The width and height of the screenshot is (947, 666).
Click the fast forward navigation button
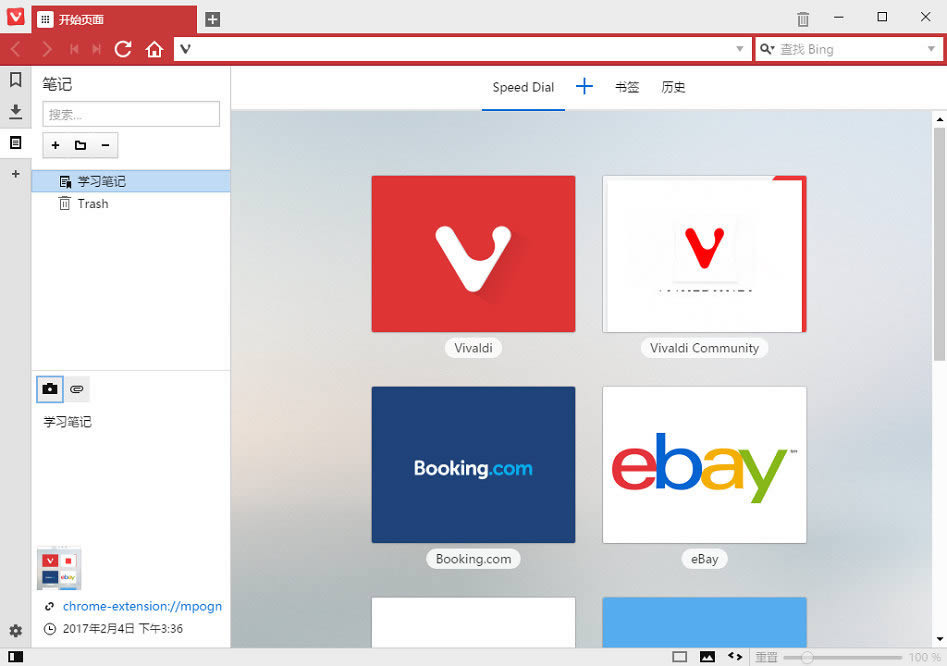pos(97,49)
